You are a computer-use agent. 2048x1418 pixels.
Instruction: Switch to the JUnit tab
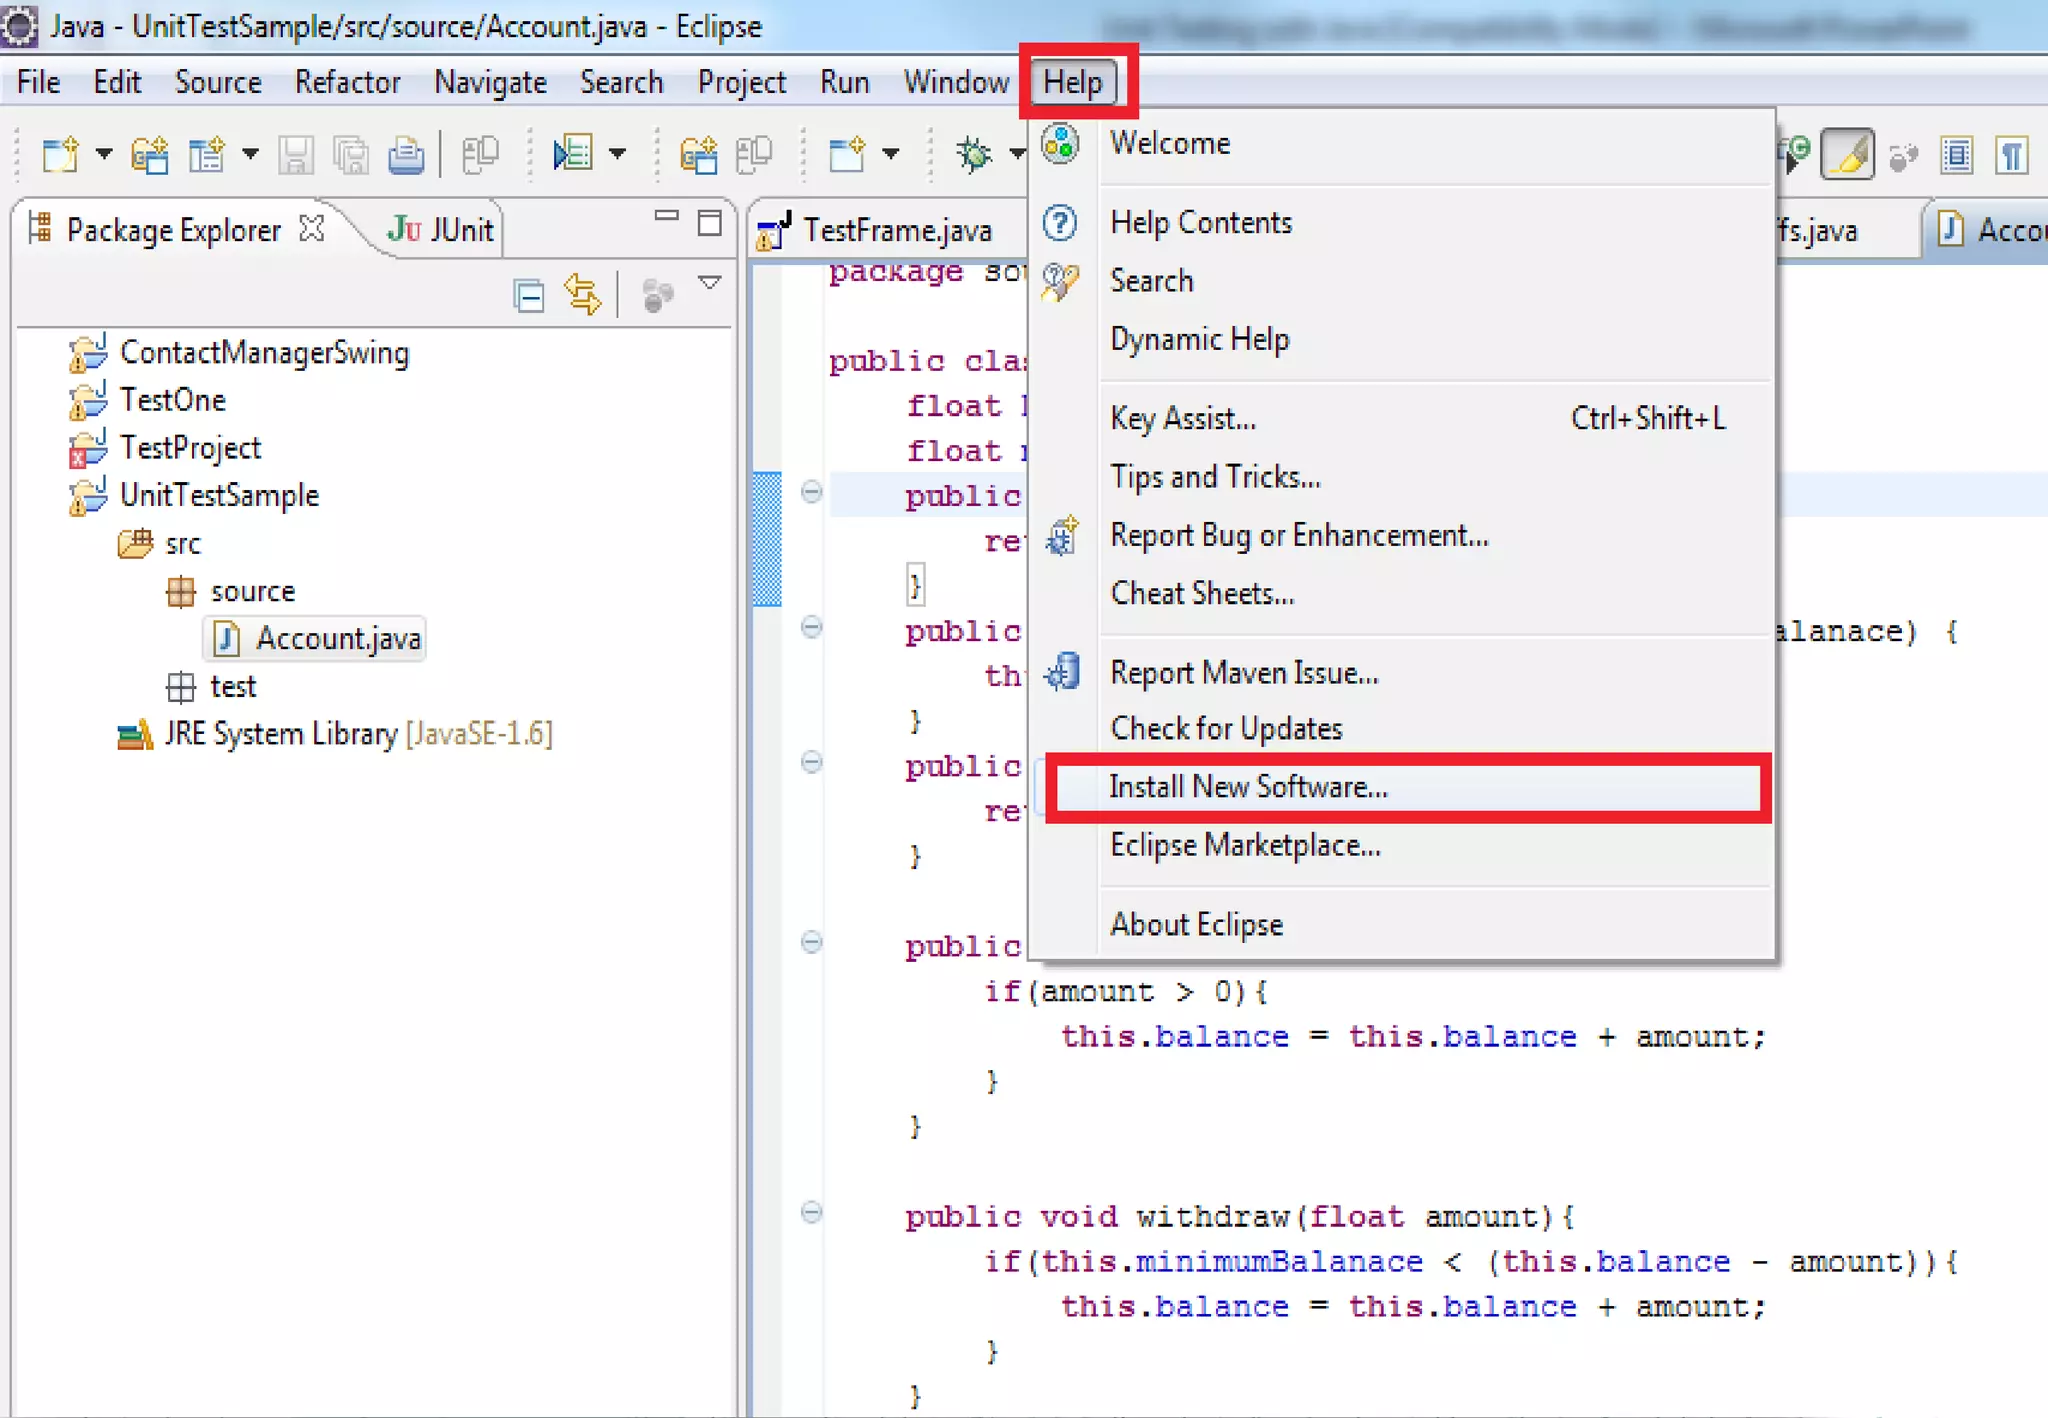click(441, 230)
